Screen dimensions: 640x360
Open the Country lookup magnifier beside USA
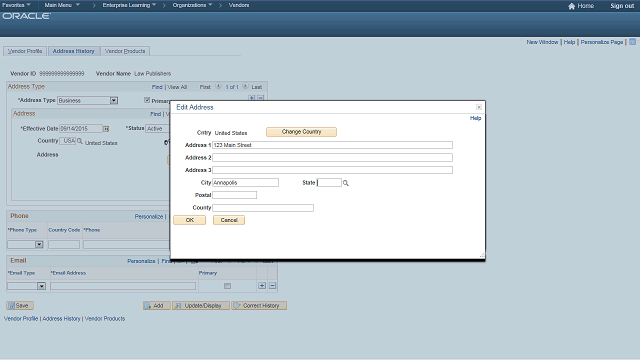tap(80, 141)
